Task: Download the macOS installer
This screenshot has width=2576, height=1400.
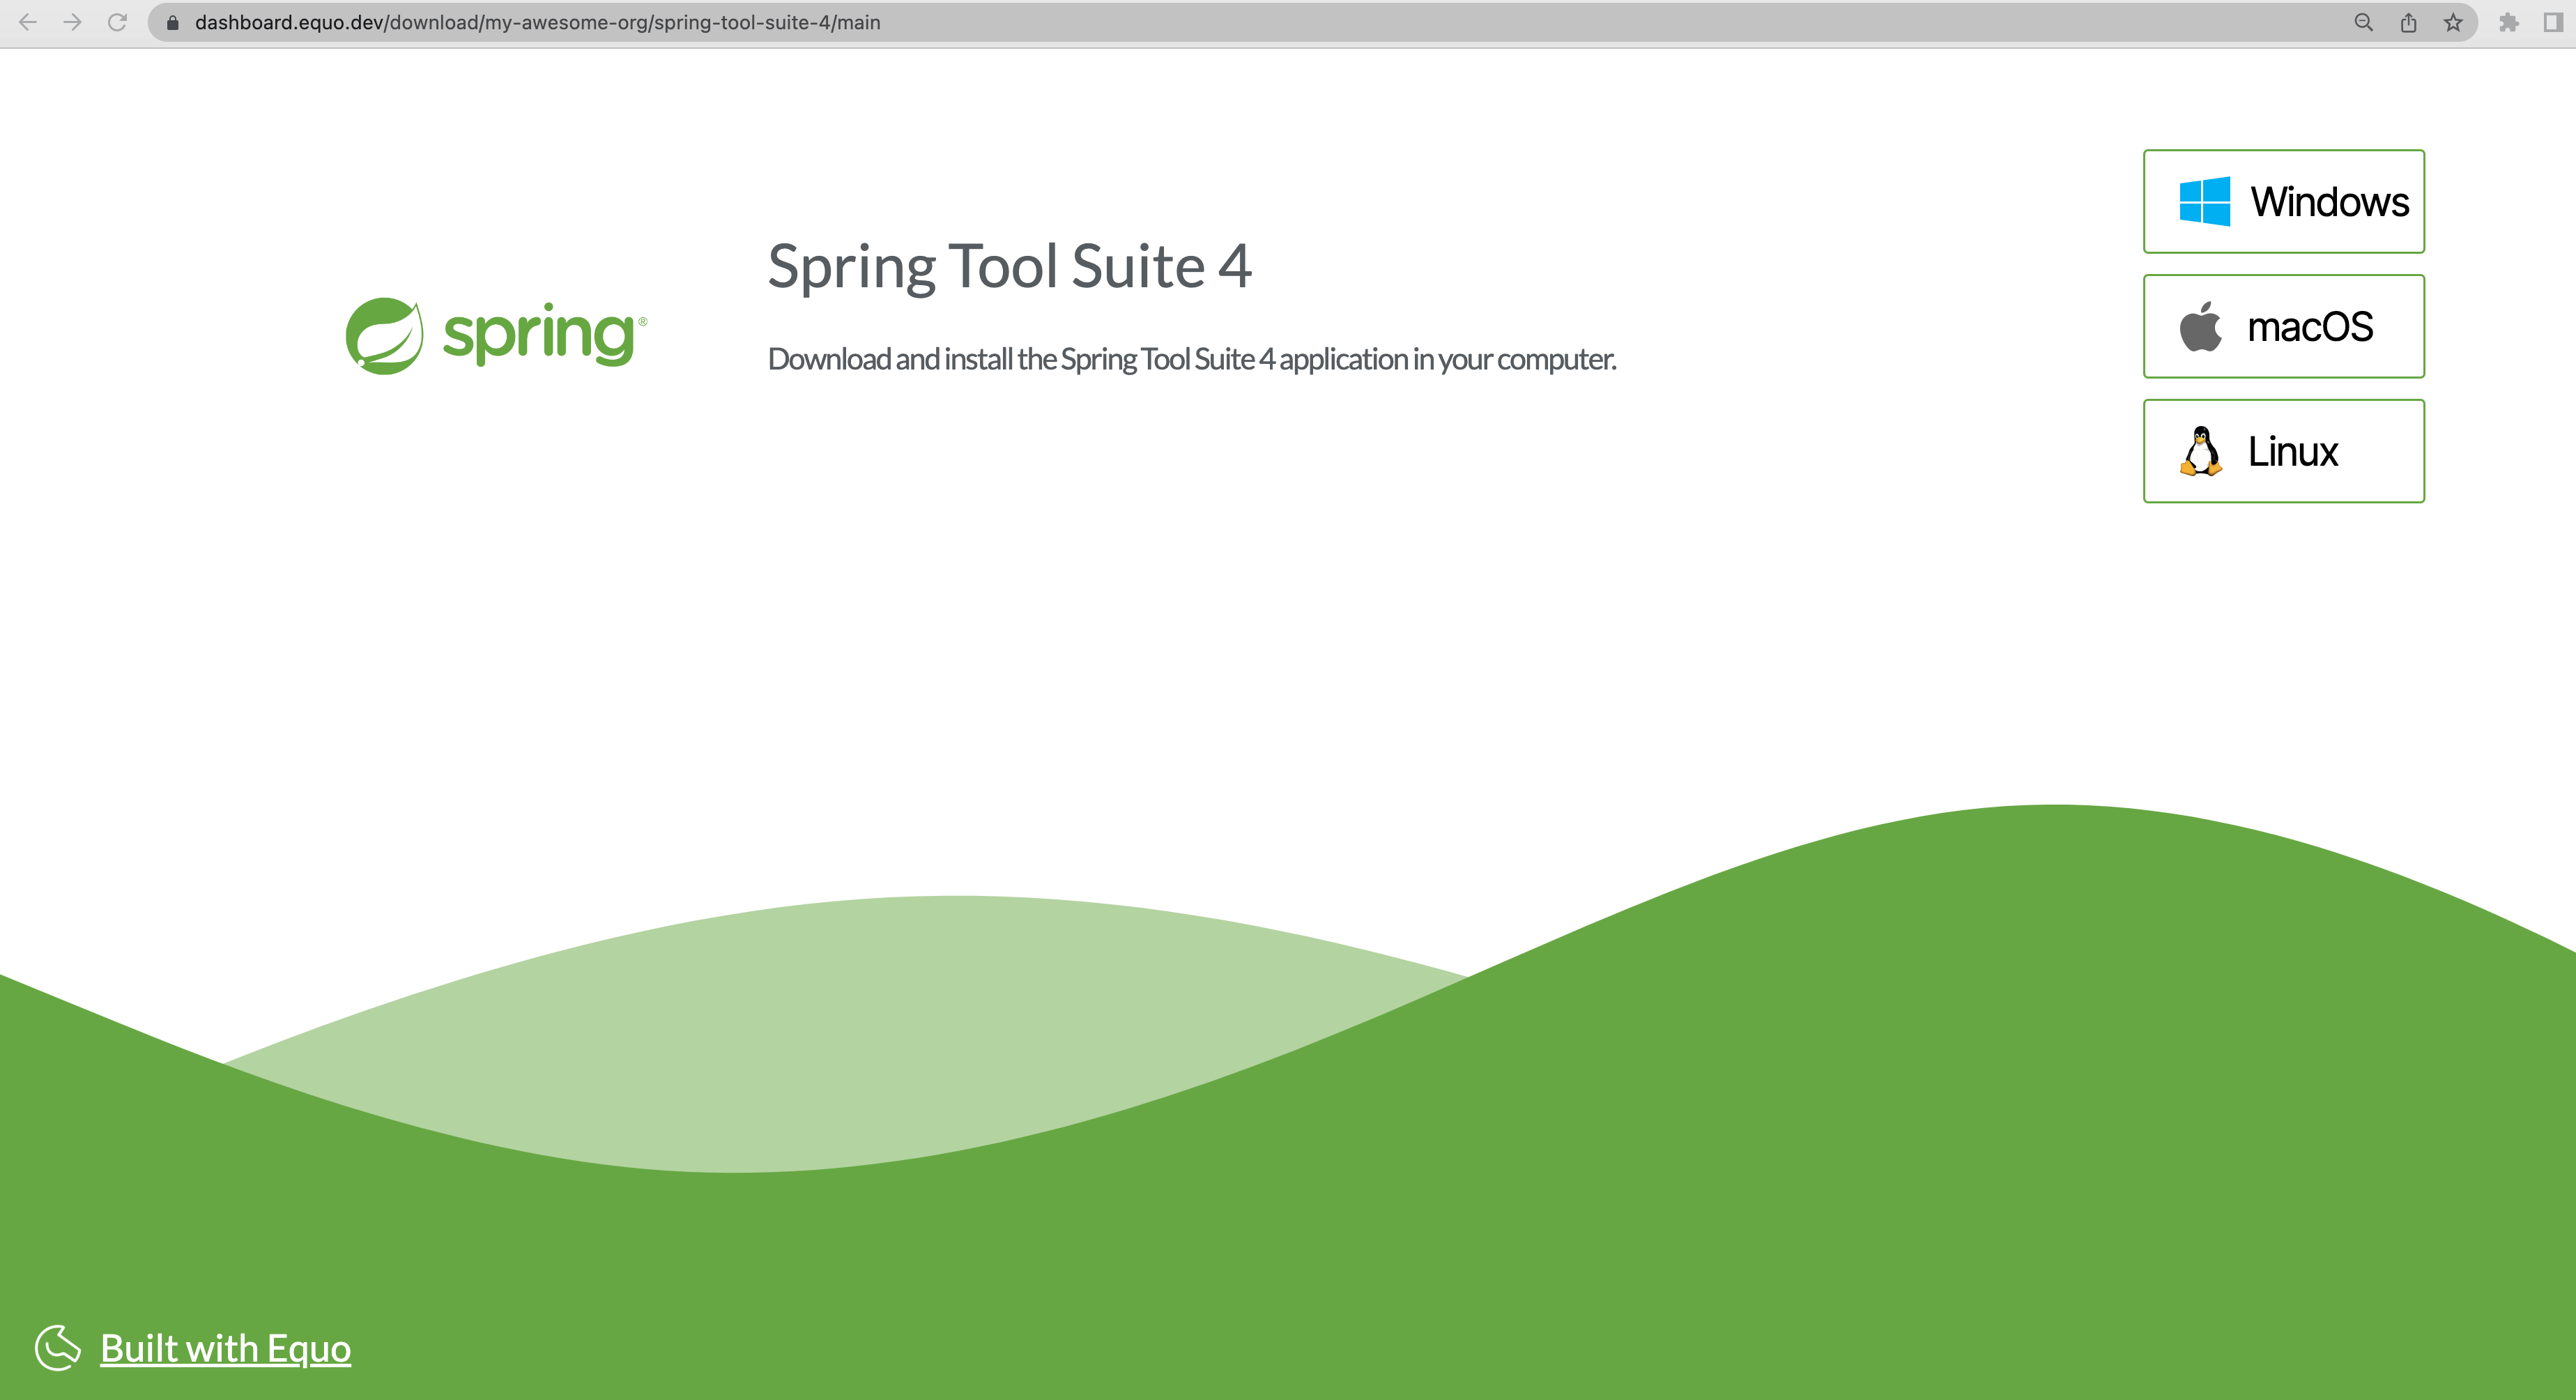Action: 2284,326
